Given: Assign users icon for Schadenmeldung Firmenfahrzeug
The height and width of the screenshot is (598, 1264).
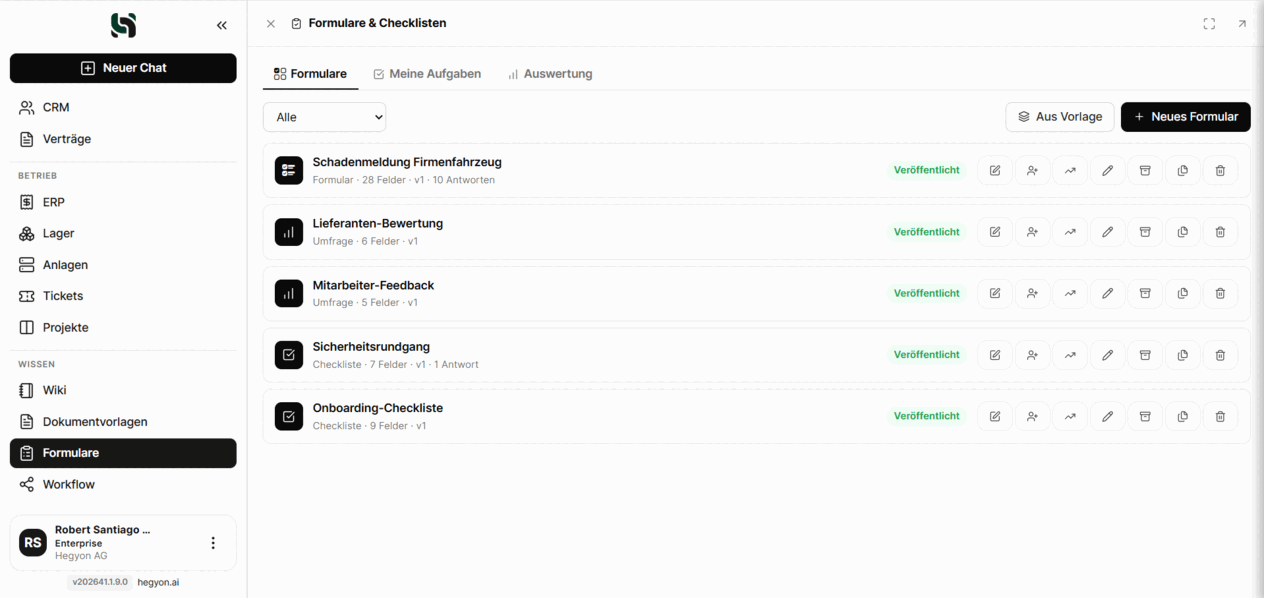Looking at the screenshot, I should pos(1032,171).
